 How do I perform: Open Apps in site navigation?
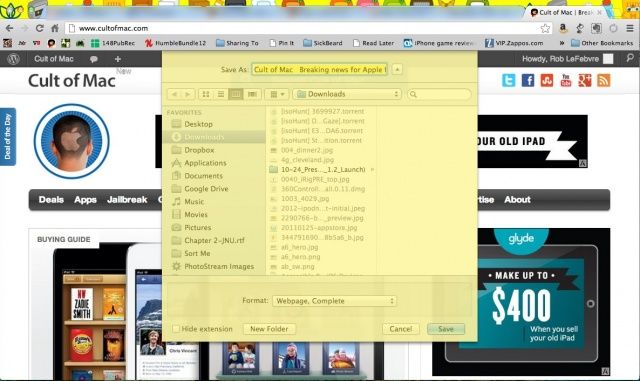tap(85, 200)
